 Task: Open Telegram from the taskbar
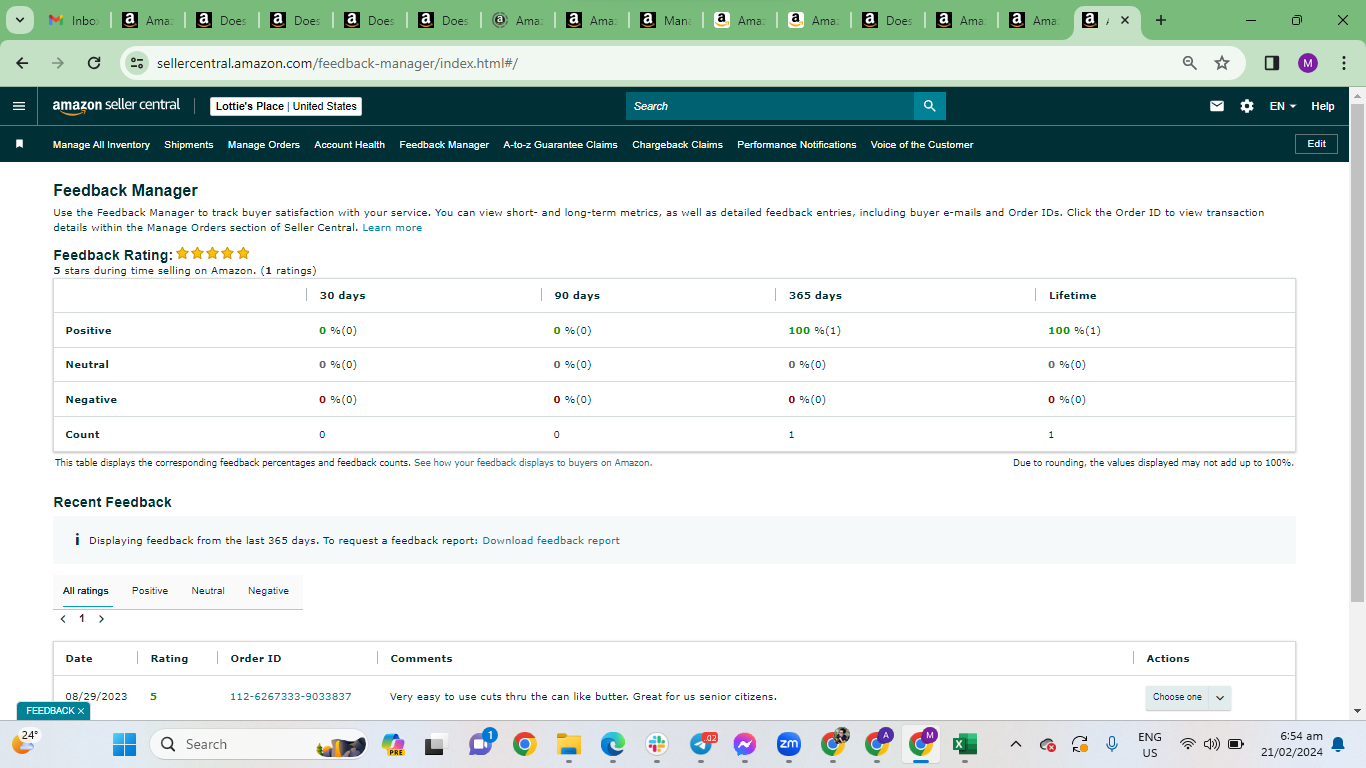pyautogui.click(x=703, y=744)
